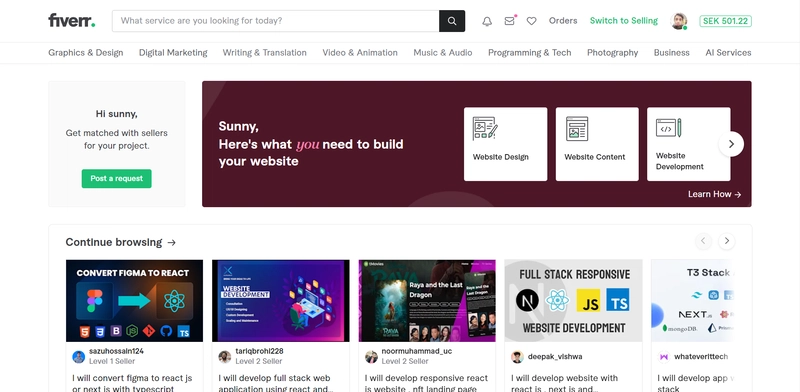Click the Fiverr logo

click(x=71, y=20)
